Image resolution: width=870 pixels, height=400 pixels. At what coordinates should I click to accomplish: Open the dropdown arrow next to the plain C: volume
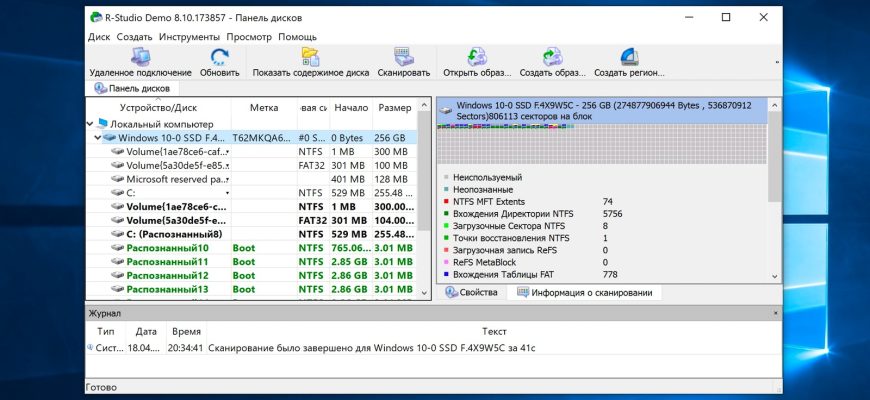(x=227, y=193)
